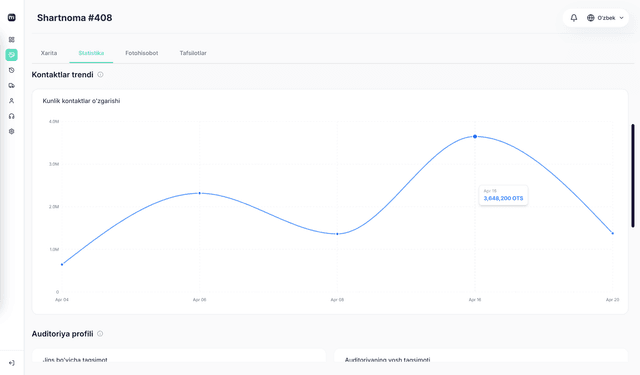Open the Tafsilotlar tab
This screenshot has width=640, height=375.
pos(193,53)
